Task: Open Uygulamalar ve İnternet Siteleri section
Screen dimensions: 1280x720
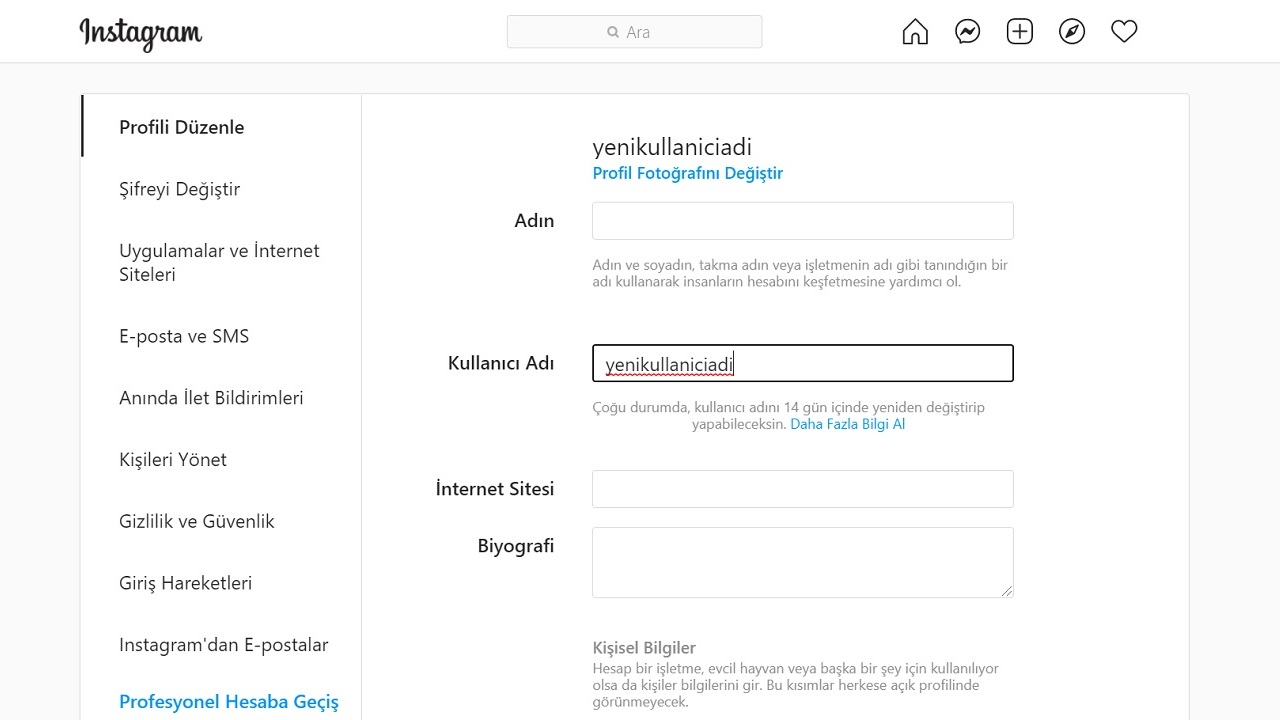Action: (x=221, y=262)
